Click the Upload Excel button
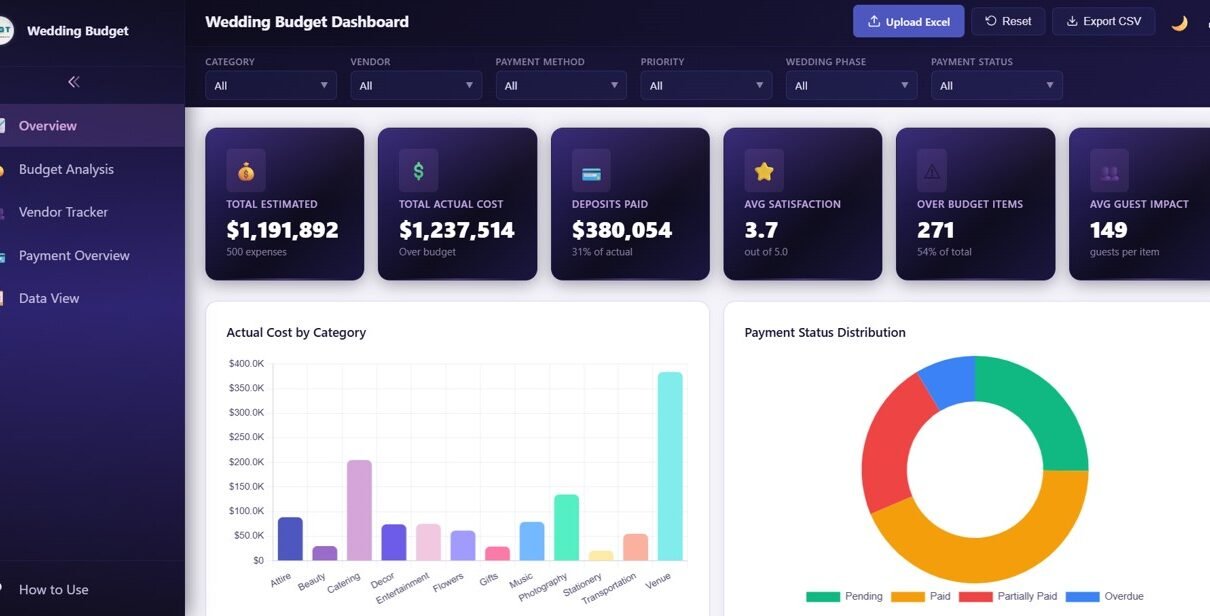 tap(908, 21)
